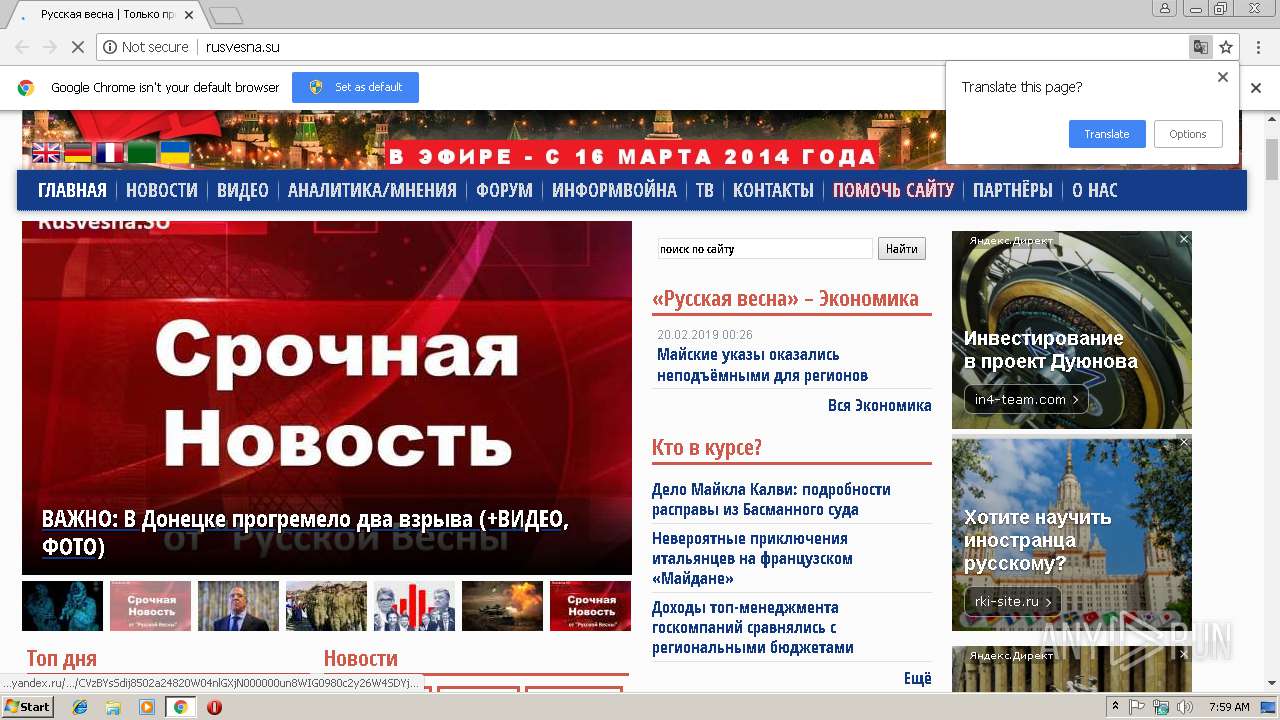This screenshot has width=1280, height=720.
Task: Click the volume icon in system tray
Action: pos(1185,707)
